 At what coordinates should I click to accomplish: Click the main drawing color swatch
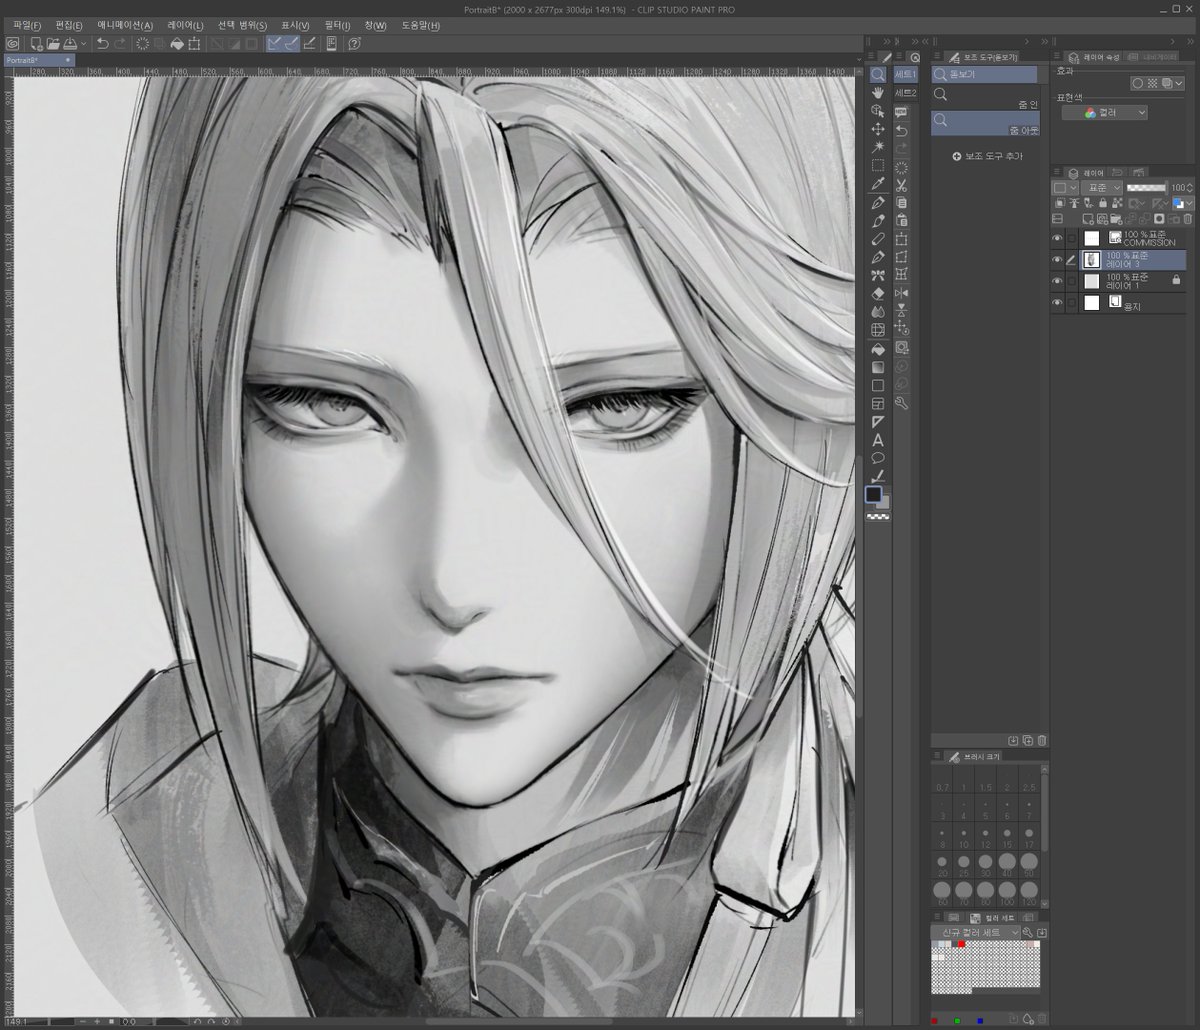[873, 494]
